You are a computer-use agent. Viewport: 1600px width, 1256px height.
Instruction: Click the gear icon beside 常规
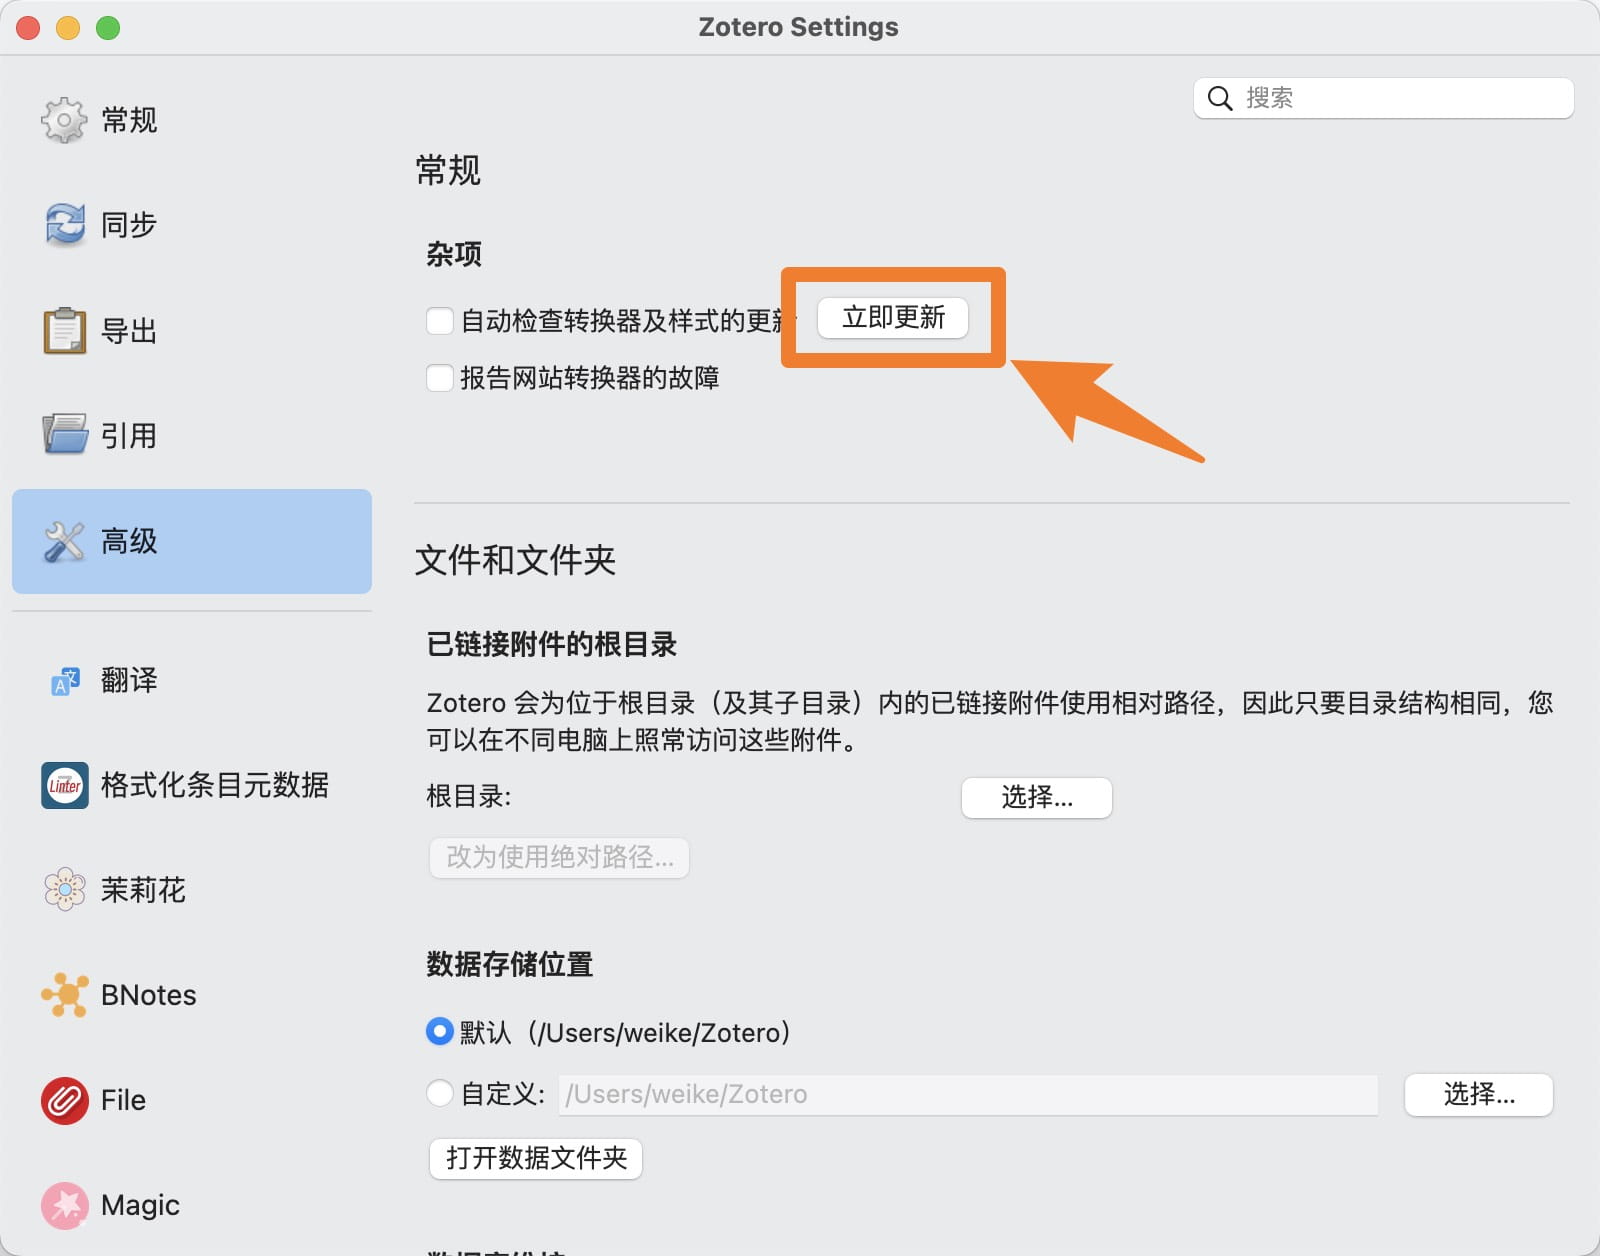(64, 120)
